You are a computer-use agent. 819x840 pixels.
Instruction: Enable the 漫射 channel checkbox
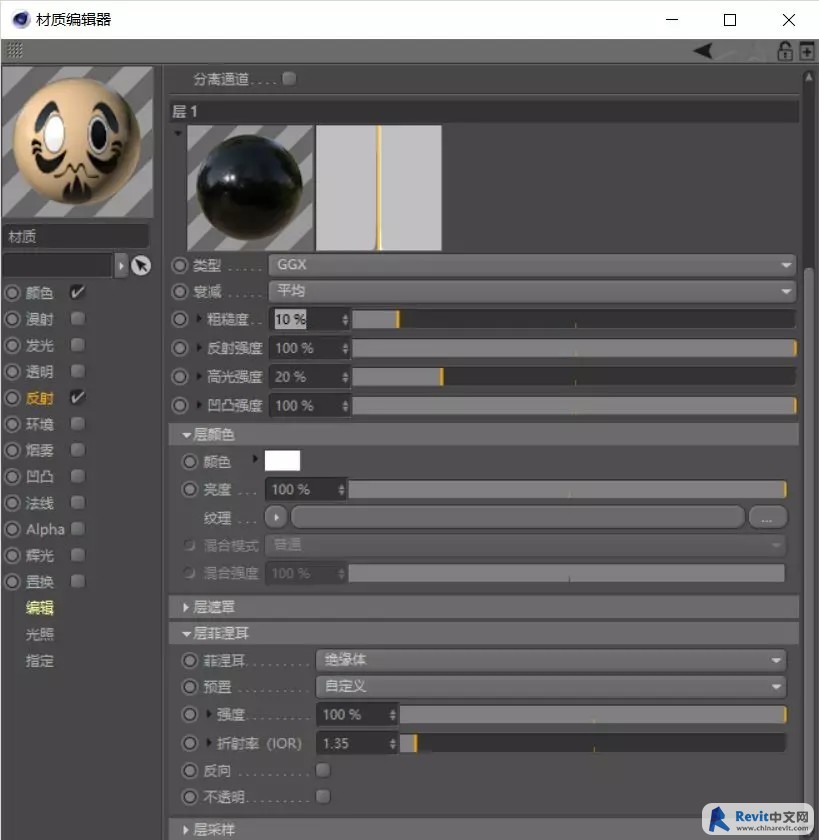tap(78, 319)
